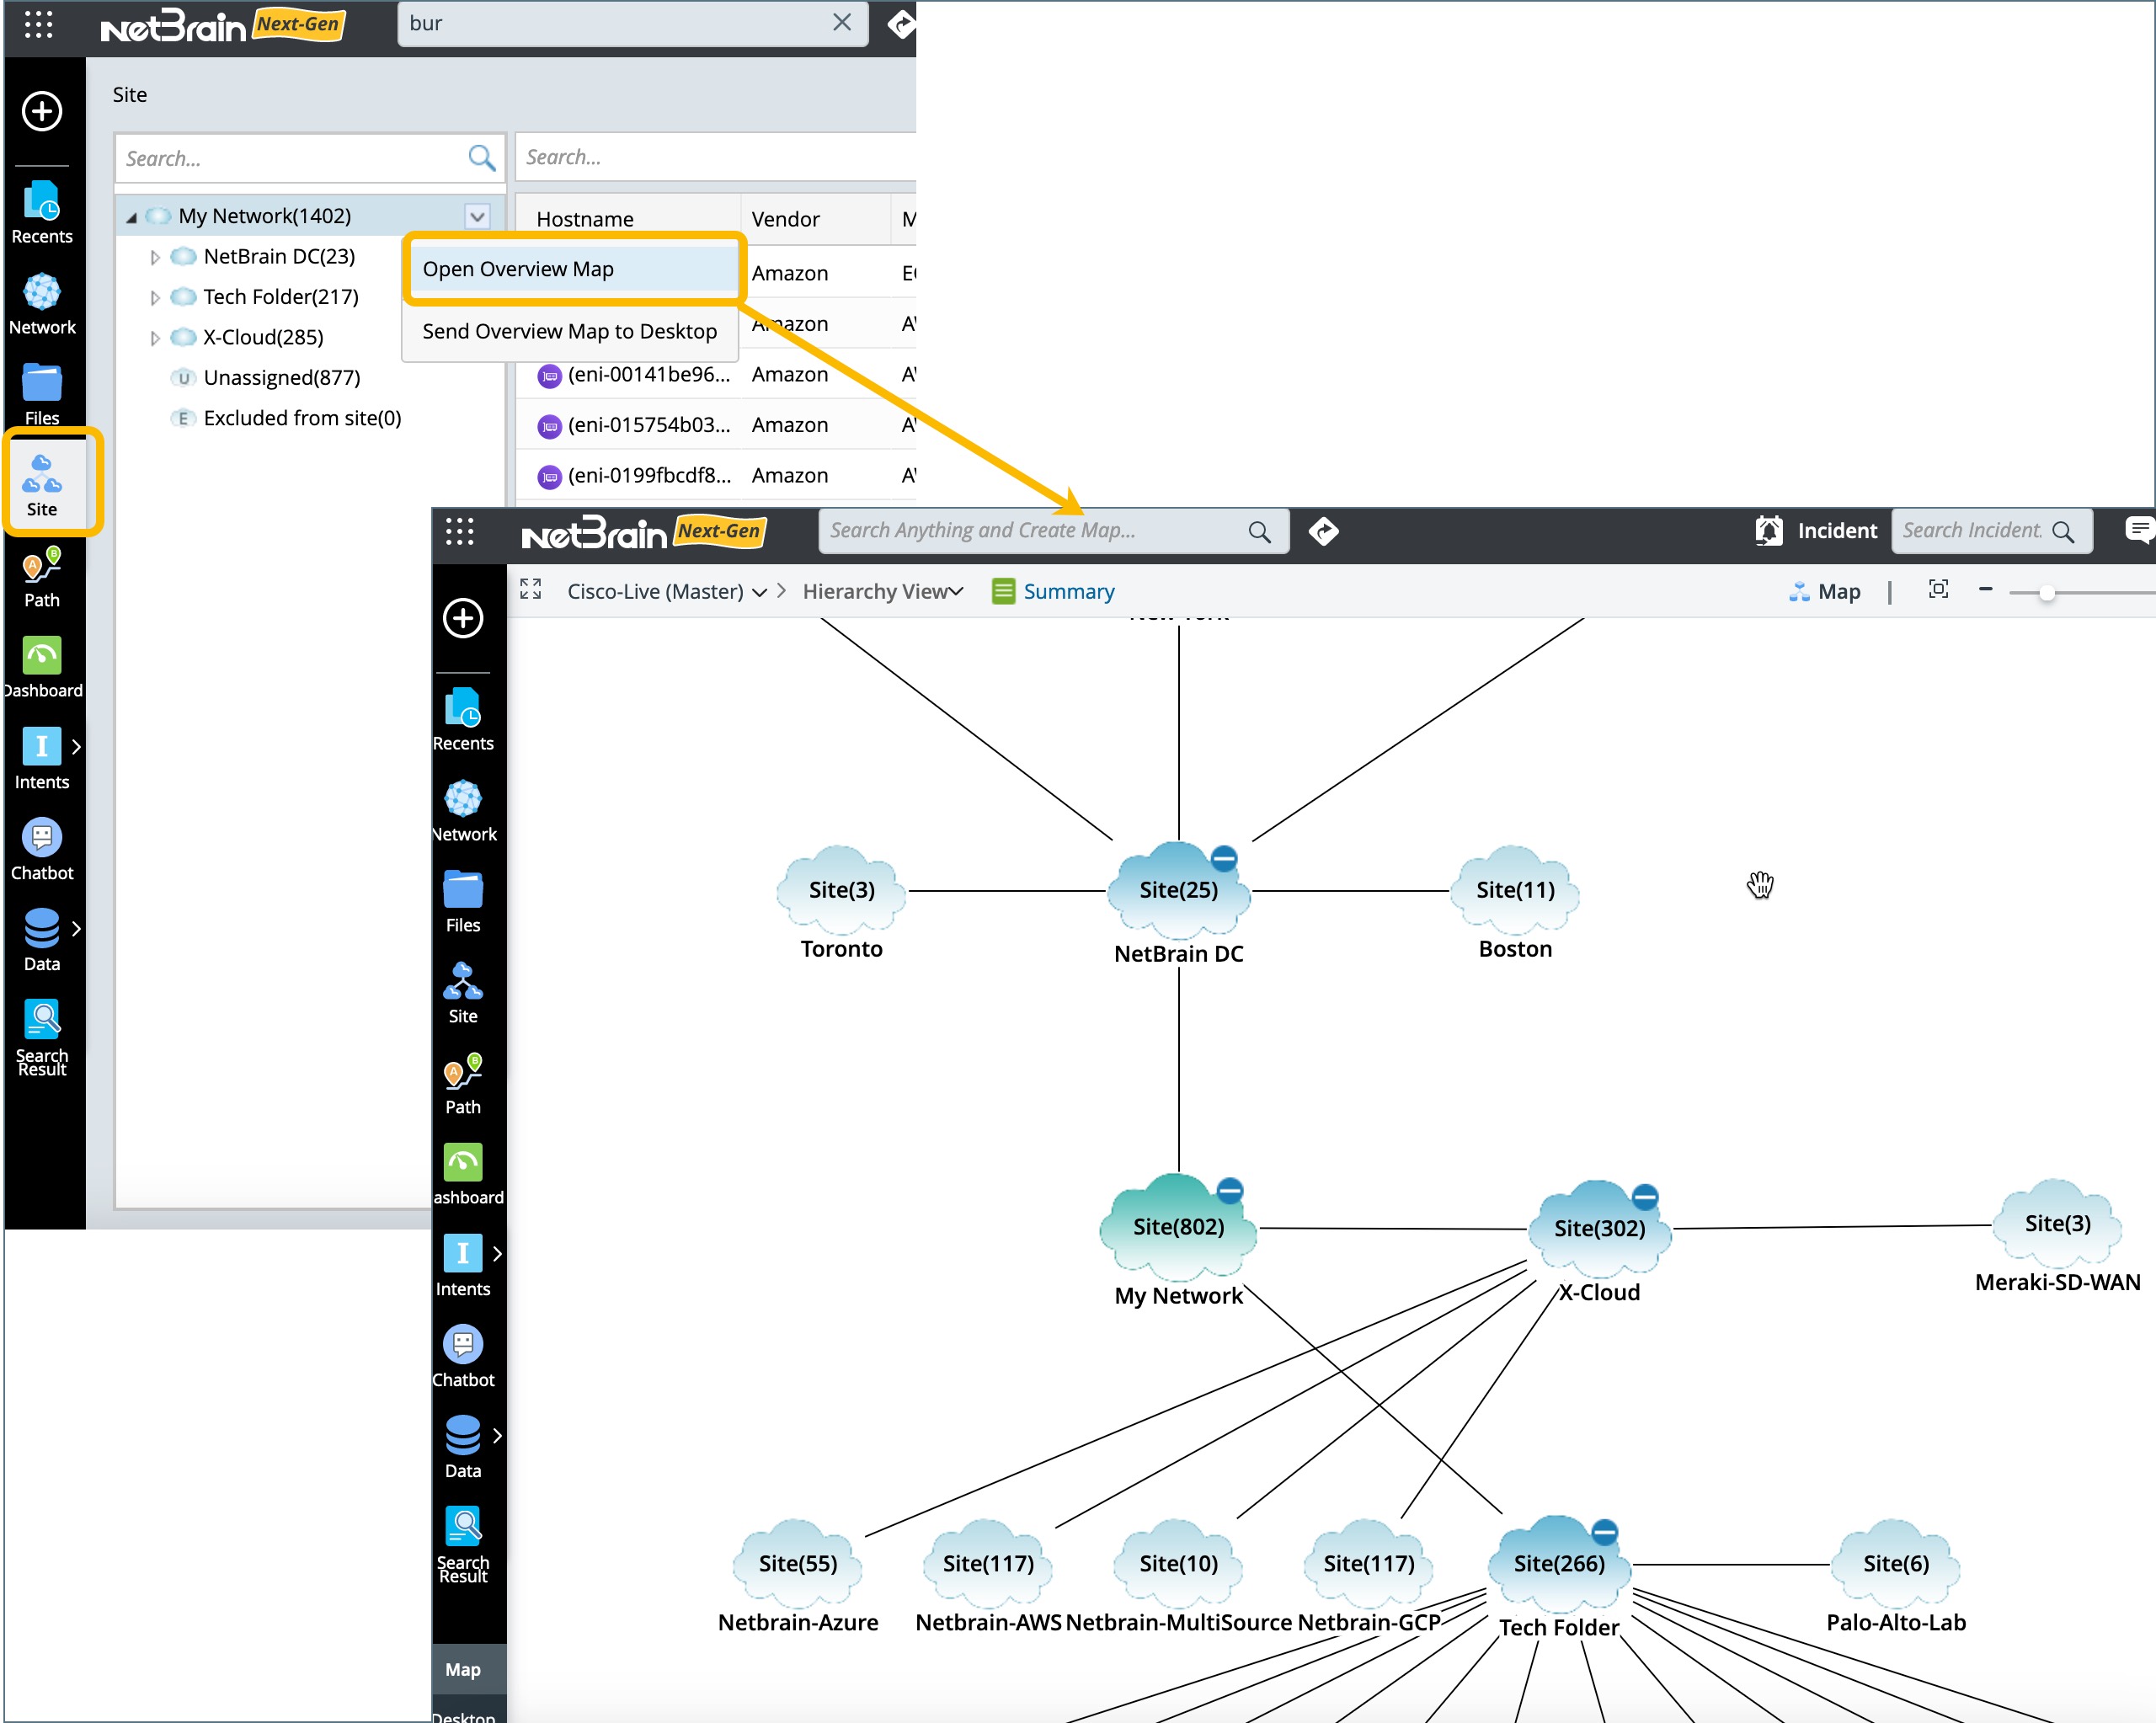Click the apps grid icon top-left
The image size is (2156, 1723).
tap(38, 25)
